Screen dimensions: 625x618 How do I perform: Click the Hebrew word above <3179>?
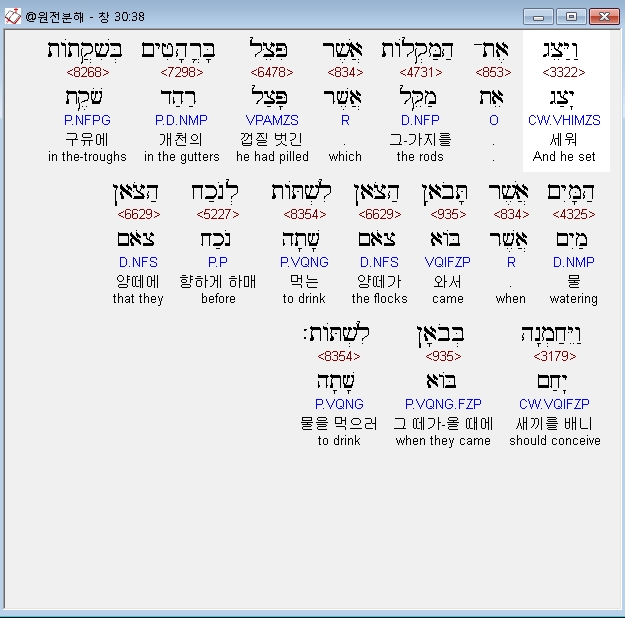click(x=552, y=335)
